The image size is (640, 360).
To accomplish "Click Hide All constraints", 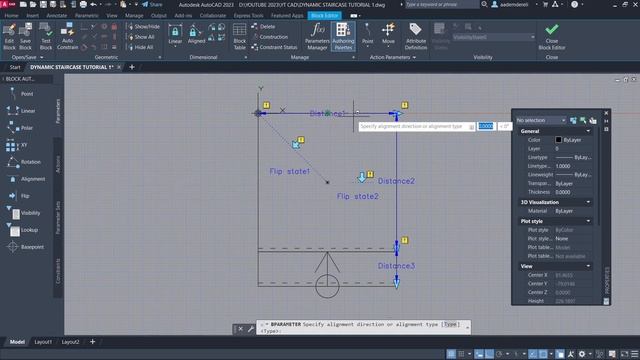I will pyautogui.click(x=141, y=47).
